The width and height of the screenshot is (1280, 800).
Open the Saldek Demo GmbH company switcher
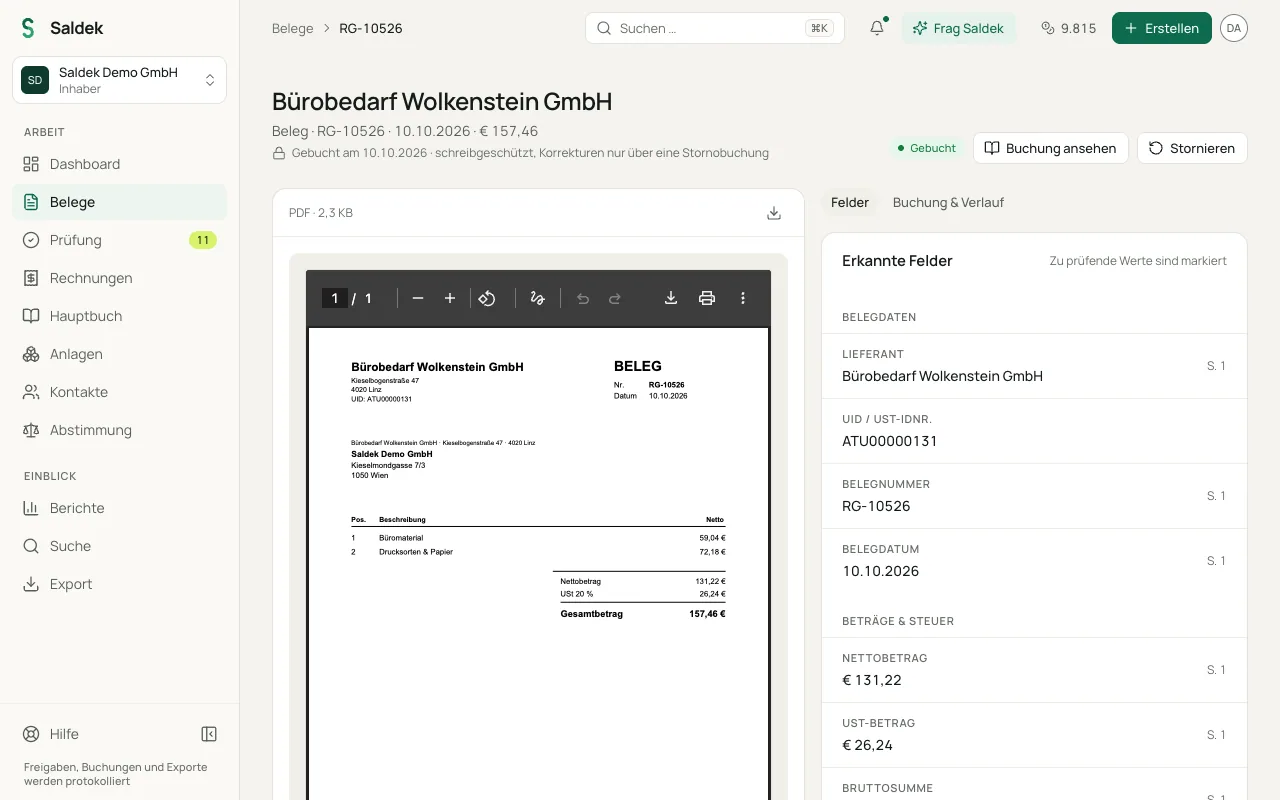[120, 80]
